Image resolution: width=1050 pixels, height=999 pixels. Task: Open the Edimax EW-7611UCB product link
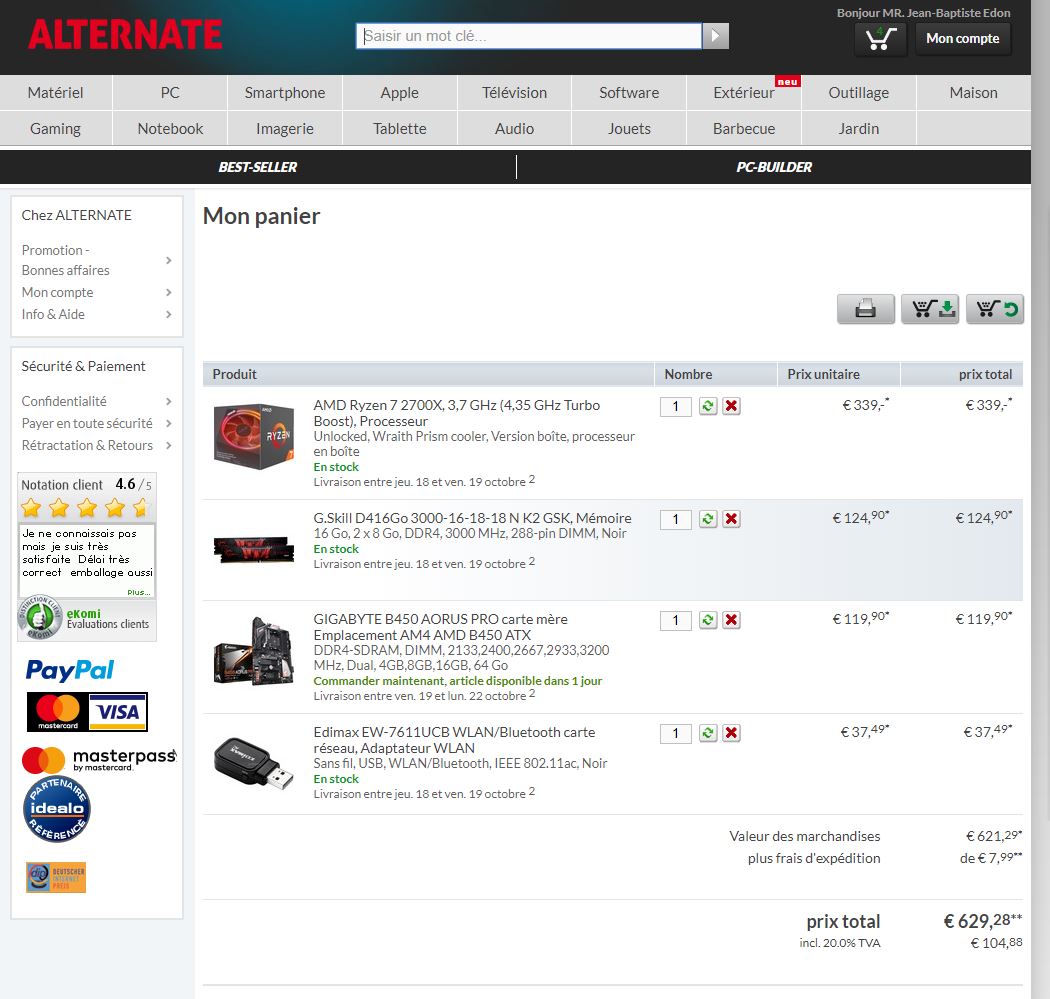point(454,740)
